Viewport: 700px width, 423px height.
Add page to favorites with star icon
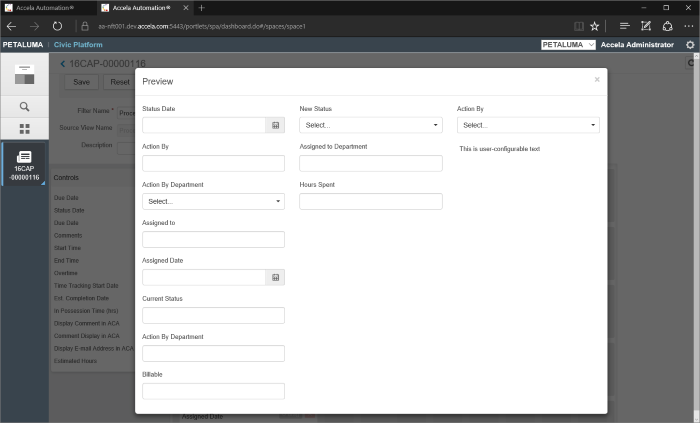pos(595,26)
